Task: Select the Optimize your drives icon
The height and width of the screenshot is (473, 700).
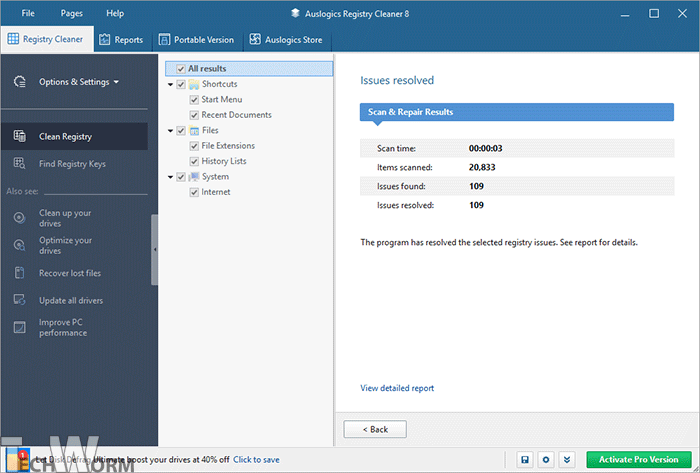Action: [x=20, y=245]
